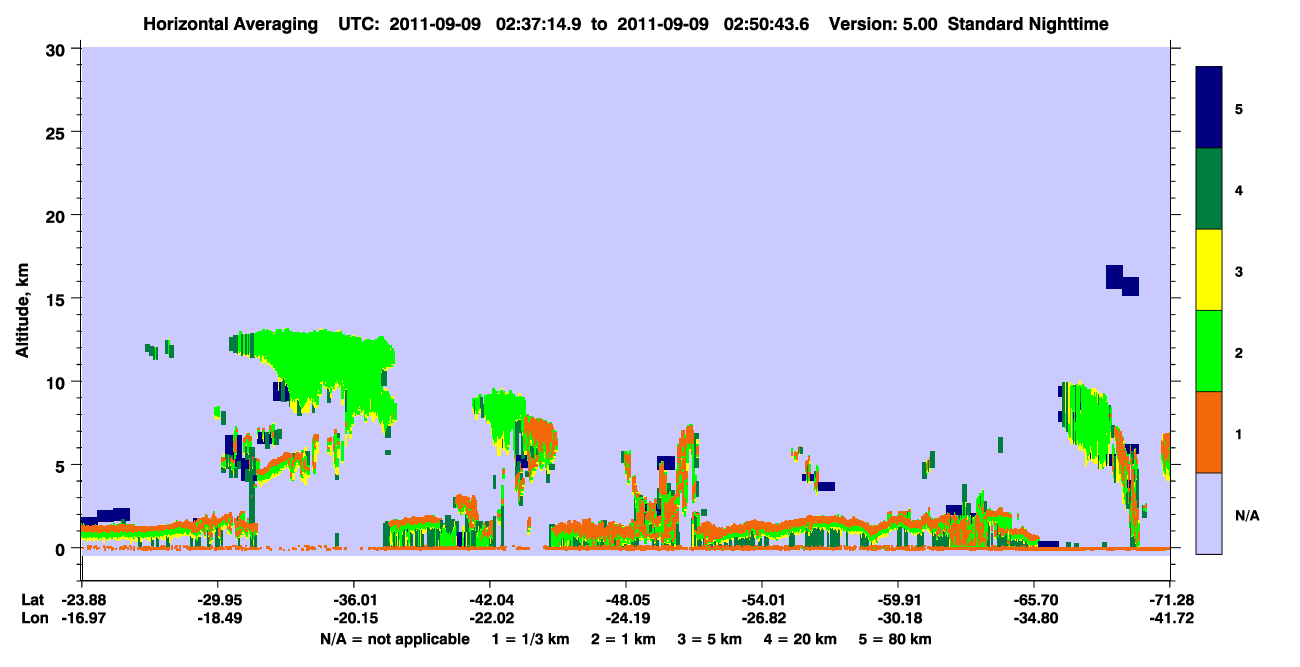1300x667 pixels.
Task: Click the dark blue color bar segment 5
Action: click(1209, 108)
